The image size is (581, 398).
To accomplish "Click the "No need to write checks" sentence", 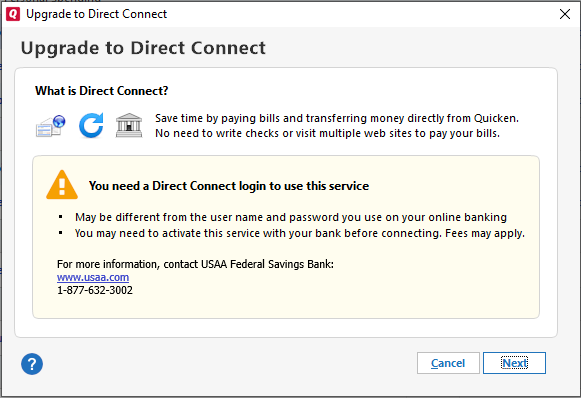I will coord(327,133).
